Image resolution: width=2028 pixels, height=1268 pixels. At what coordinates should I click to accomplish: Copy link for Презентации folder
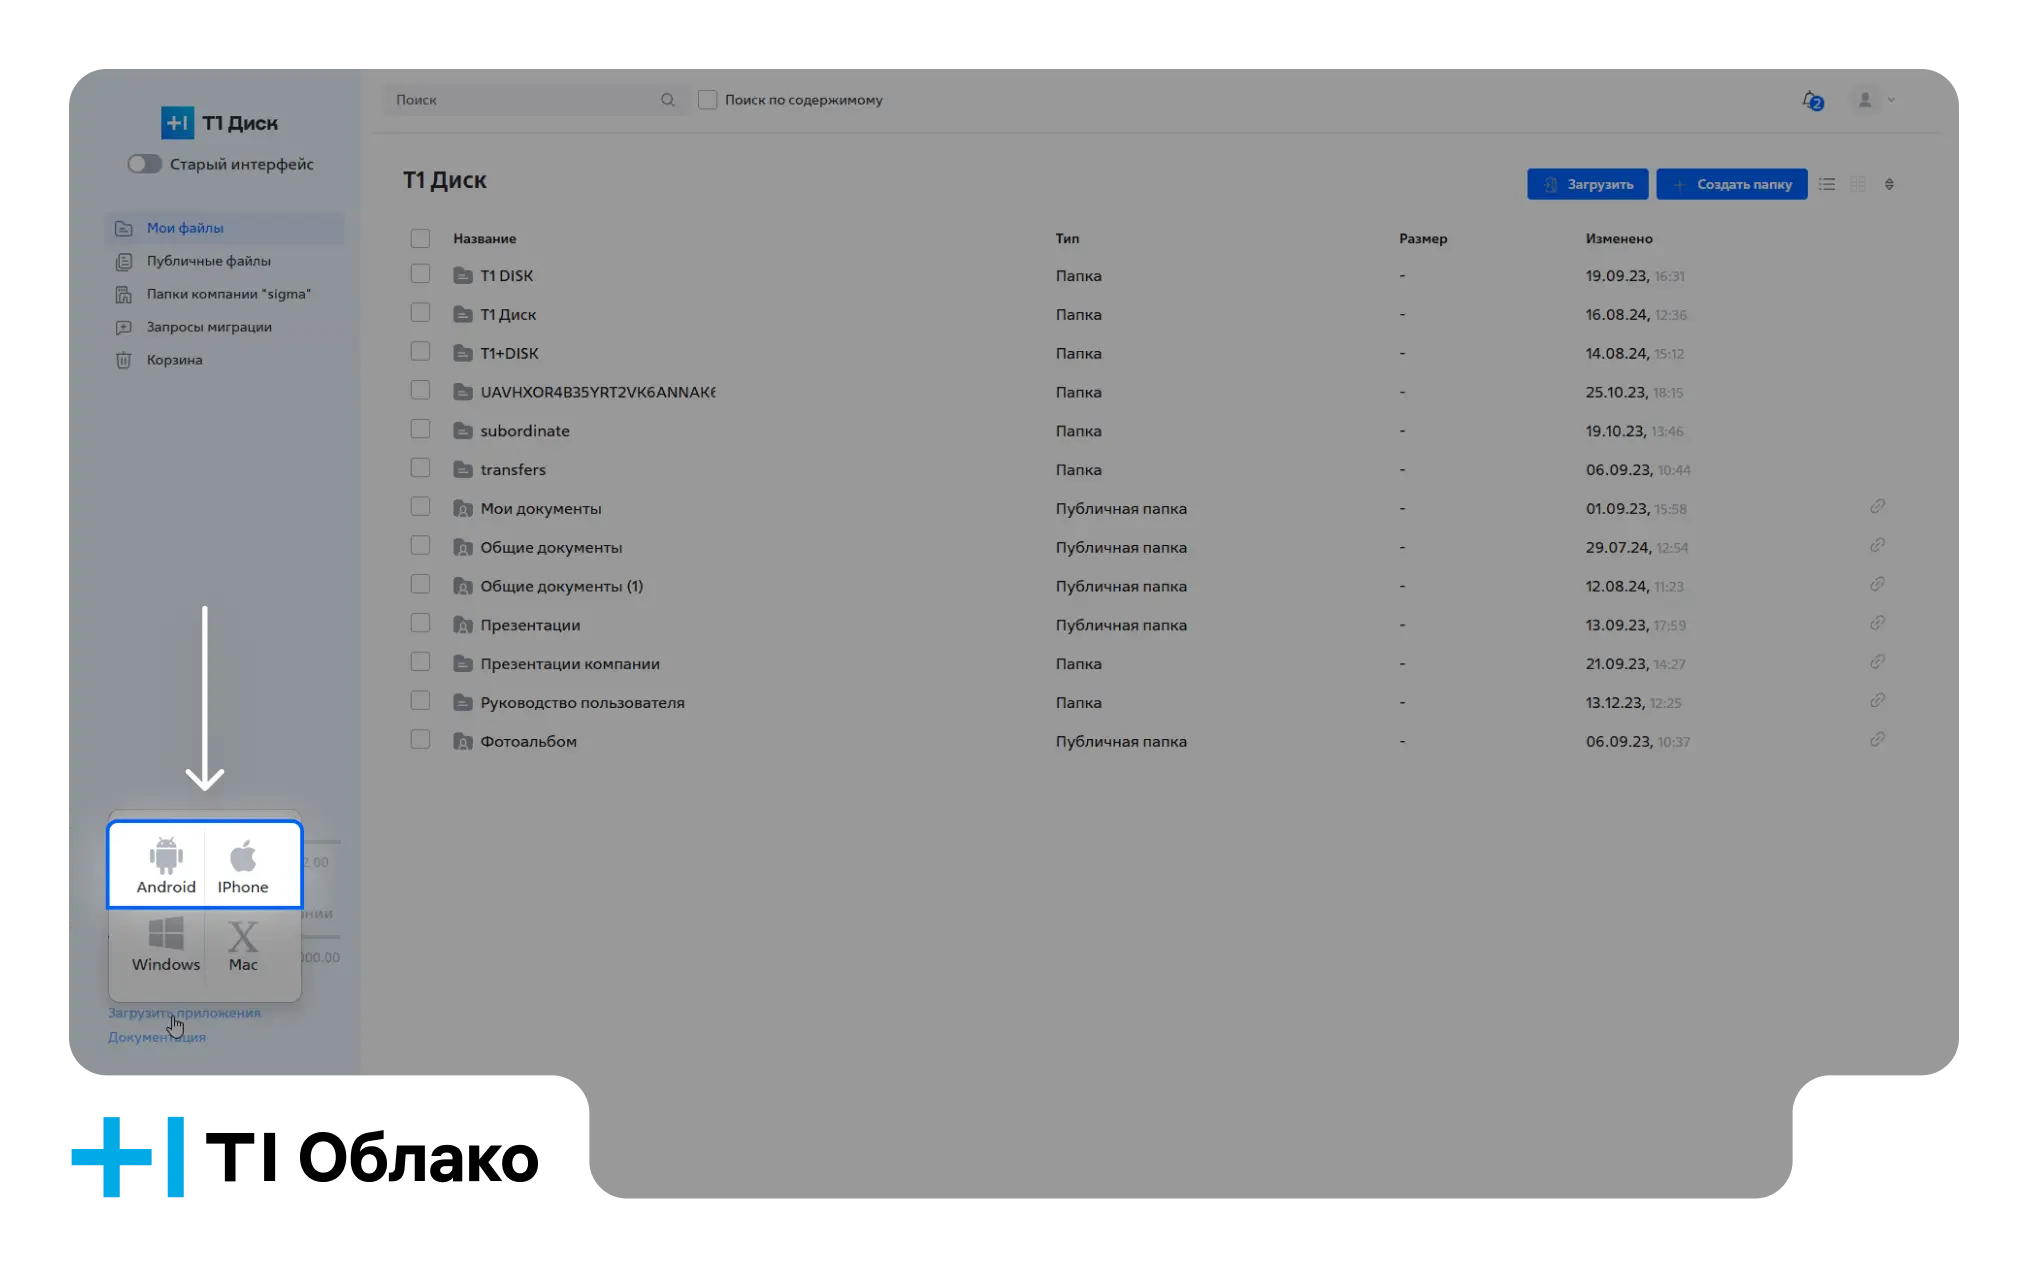(1878, 623)
